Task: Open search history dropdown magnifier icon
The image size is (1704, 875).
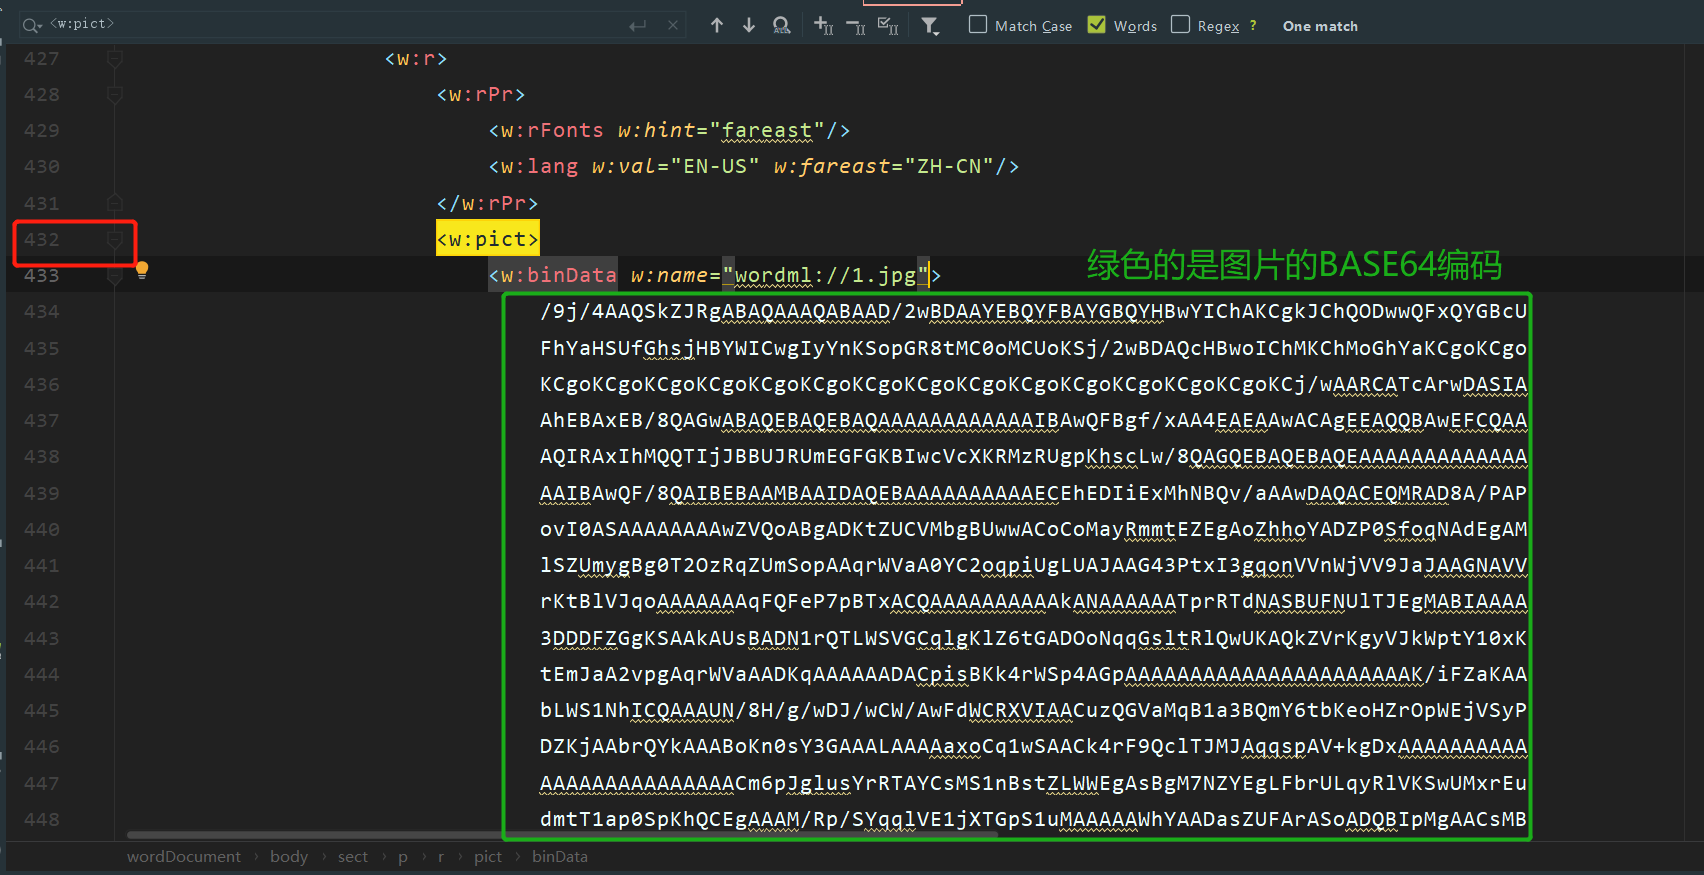Action: 32,25
